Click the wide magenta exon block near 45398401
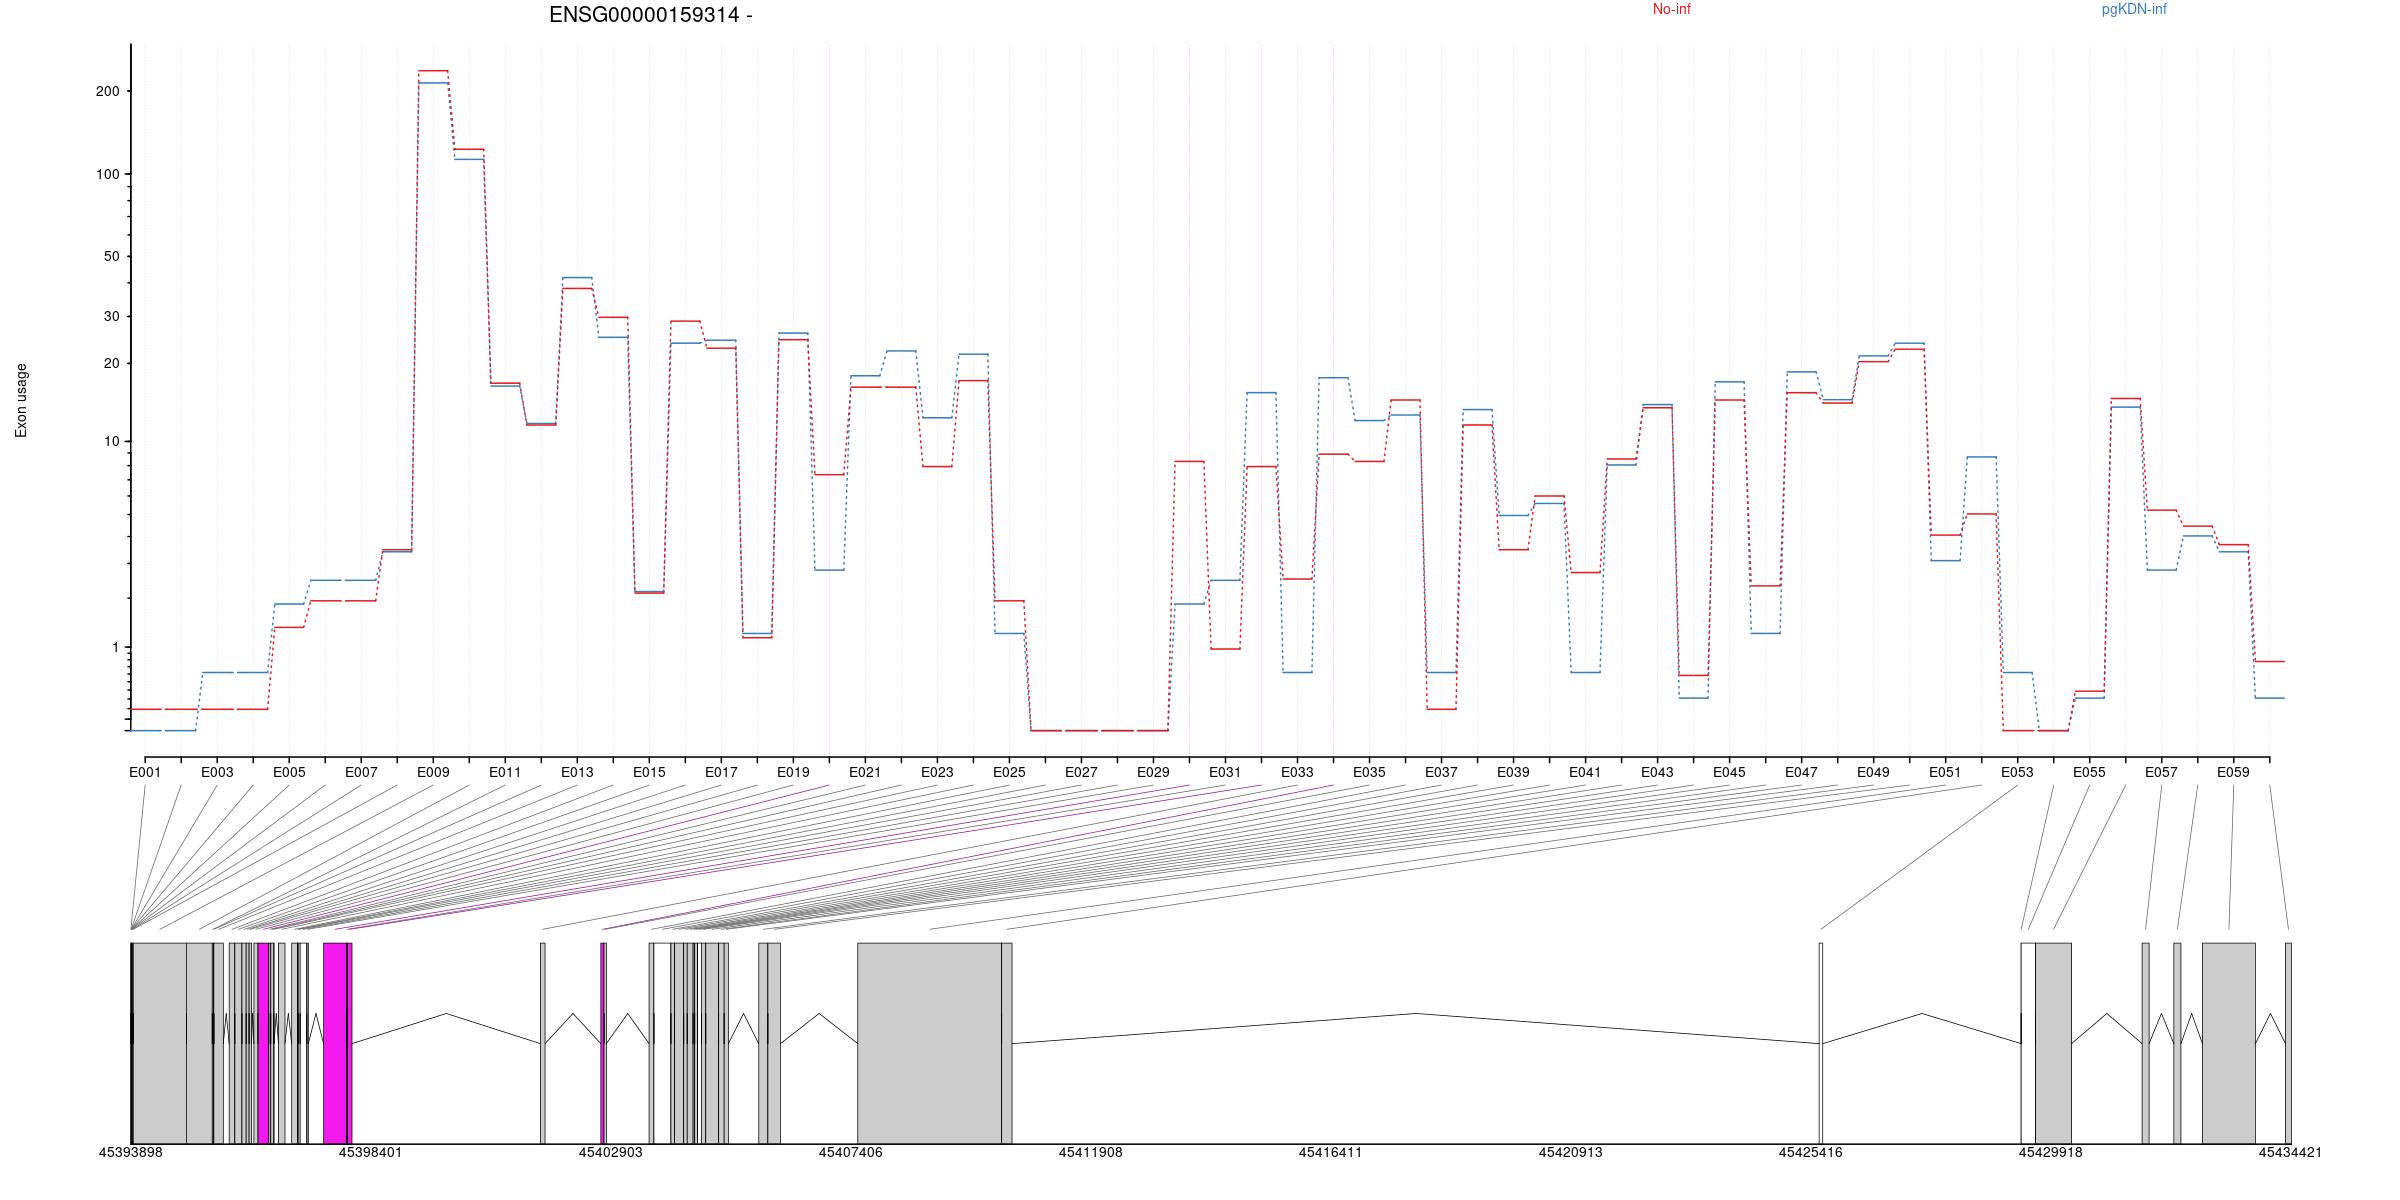Viewport: 2400px width, 1200px height. pos(335,1043)
